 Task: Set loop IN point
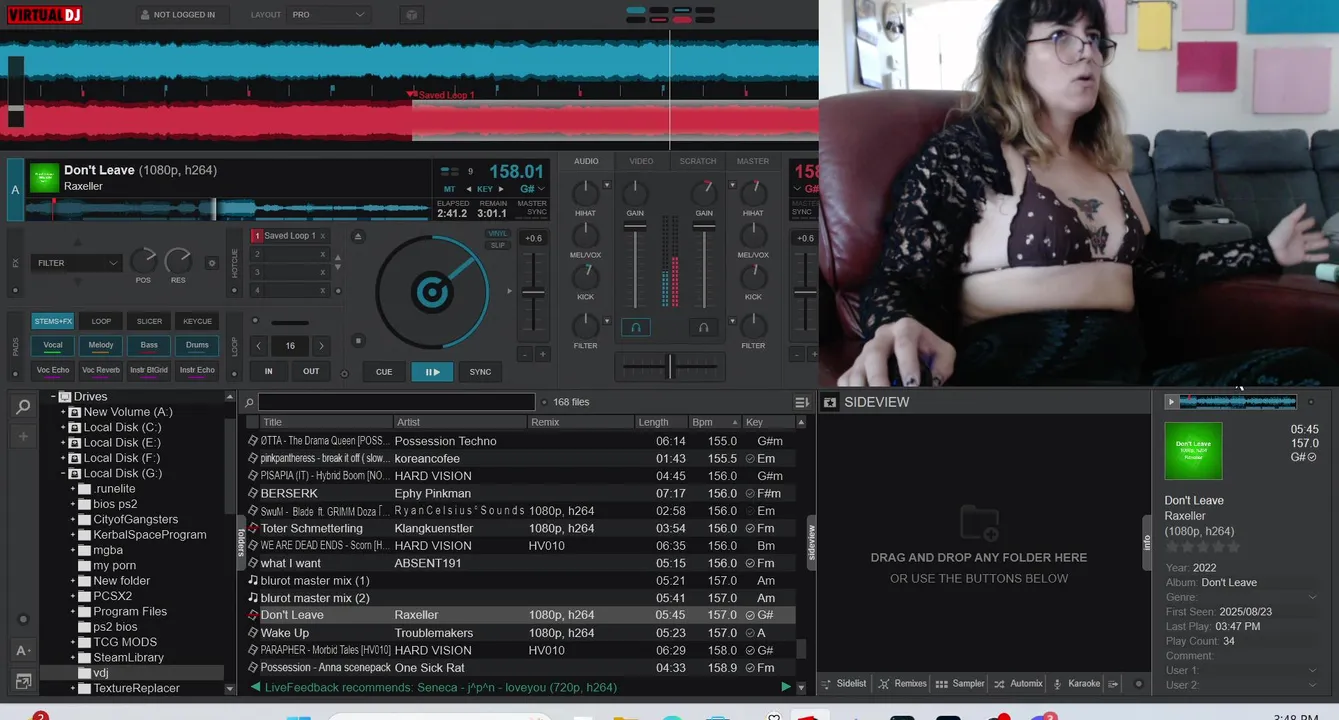268,371
